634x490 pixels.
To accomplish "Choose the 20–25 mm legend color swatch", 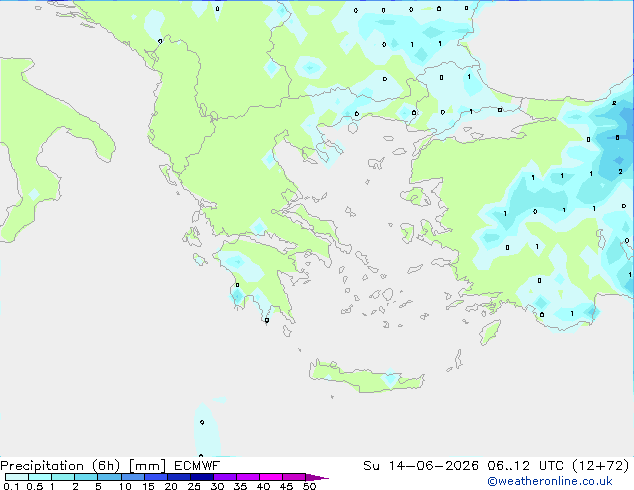I will (x=178, y=477).
